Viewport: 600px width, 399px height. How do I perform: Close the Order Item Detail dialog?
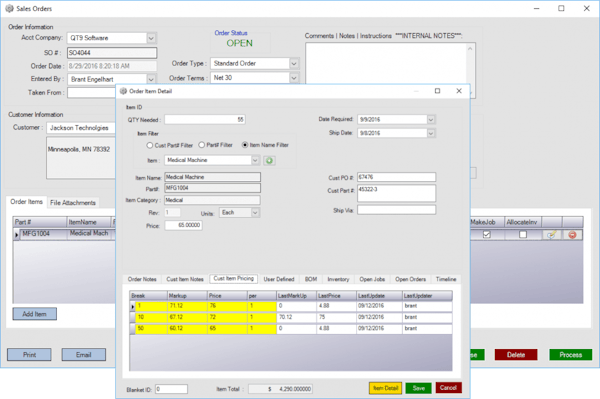pyautogui.click(x=459, y=91)
